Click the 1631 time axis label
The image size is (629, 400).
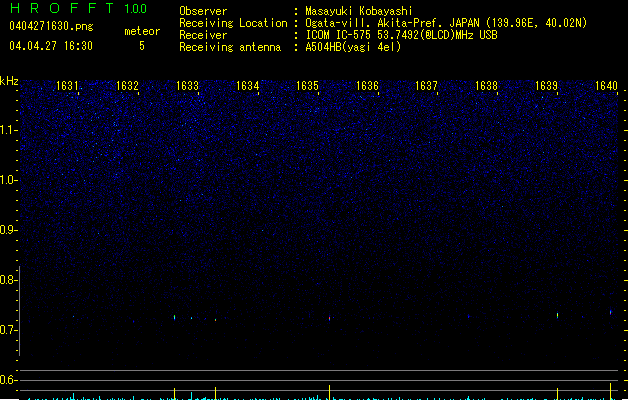[x=67, y=86]
